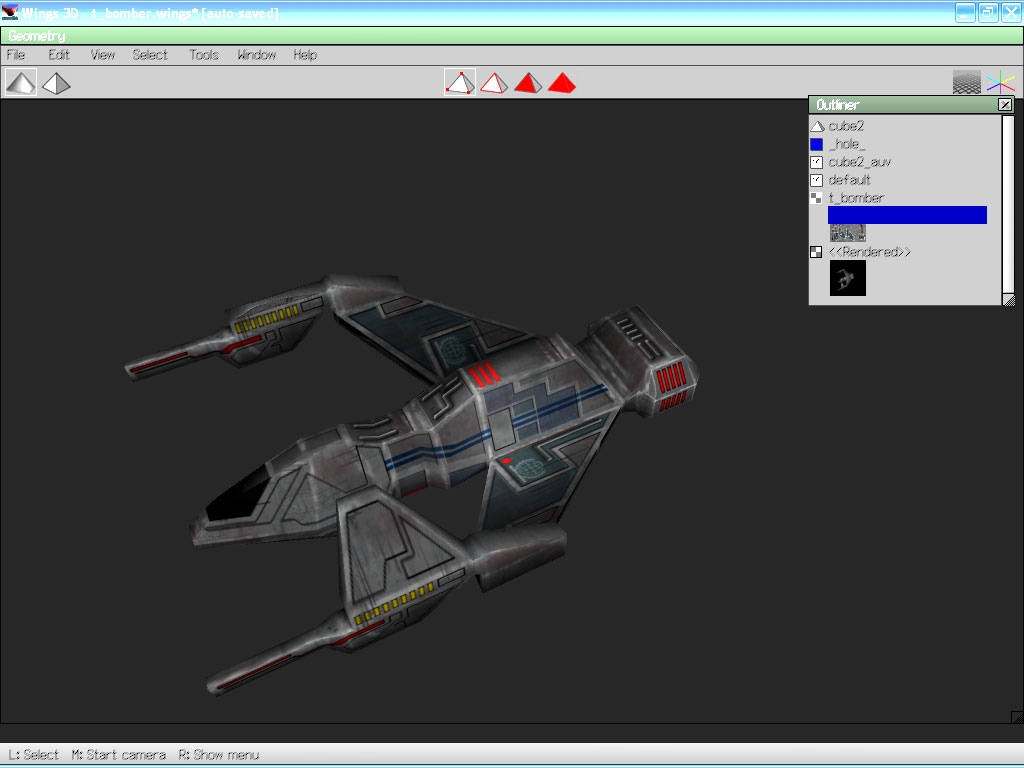Open the Select menu
The height and width of the screenshot is (768, 1024).
[x=150, y=55]
